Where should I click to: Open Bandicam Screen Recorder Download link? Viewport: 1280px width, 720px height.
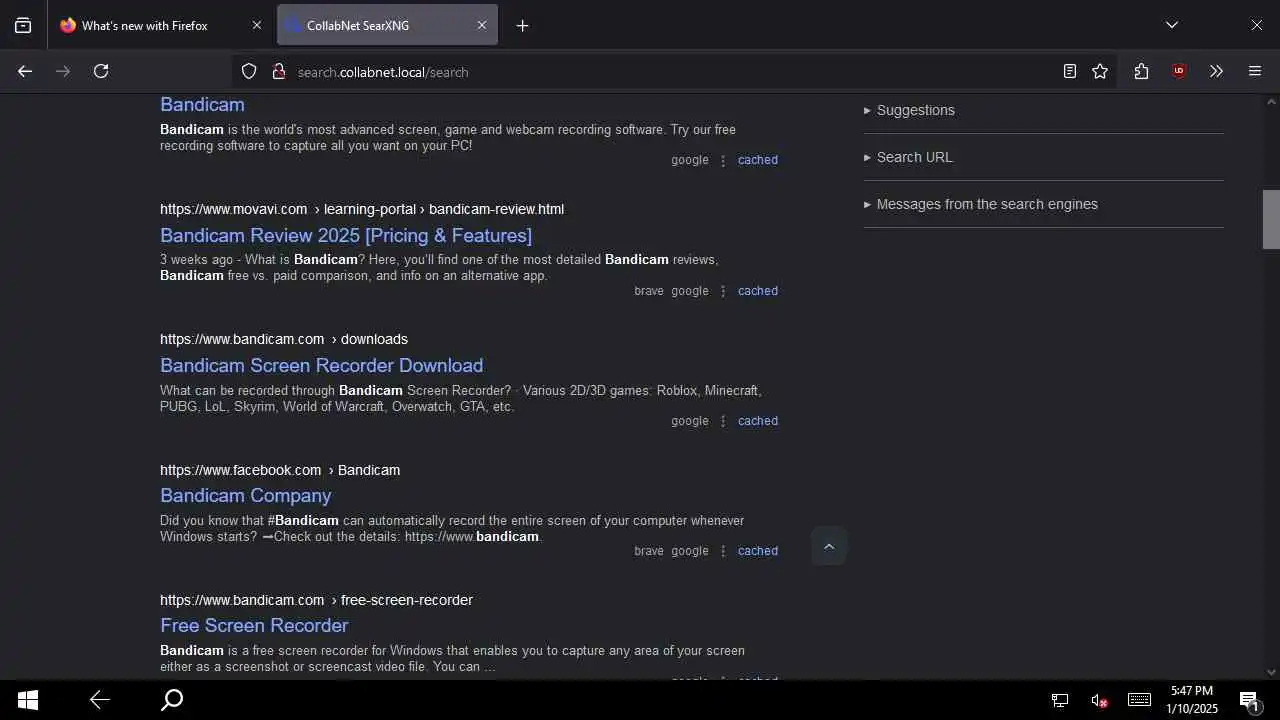tap(321, 365)
